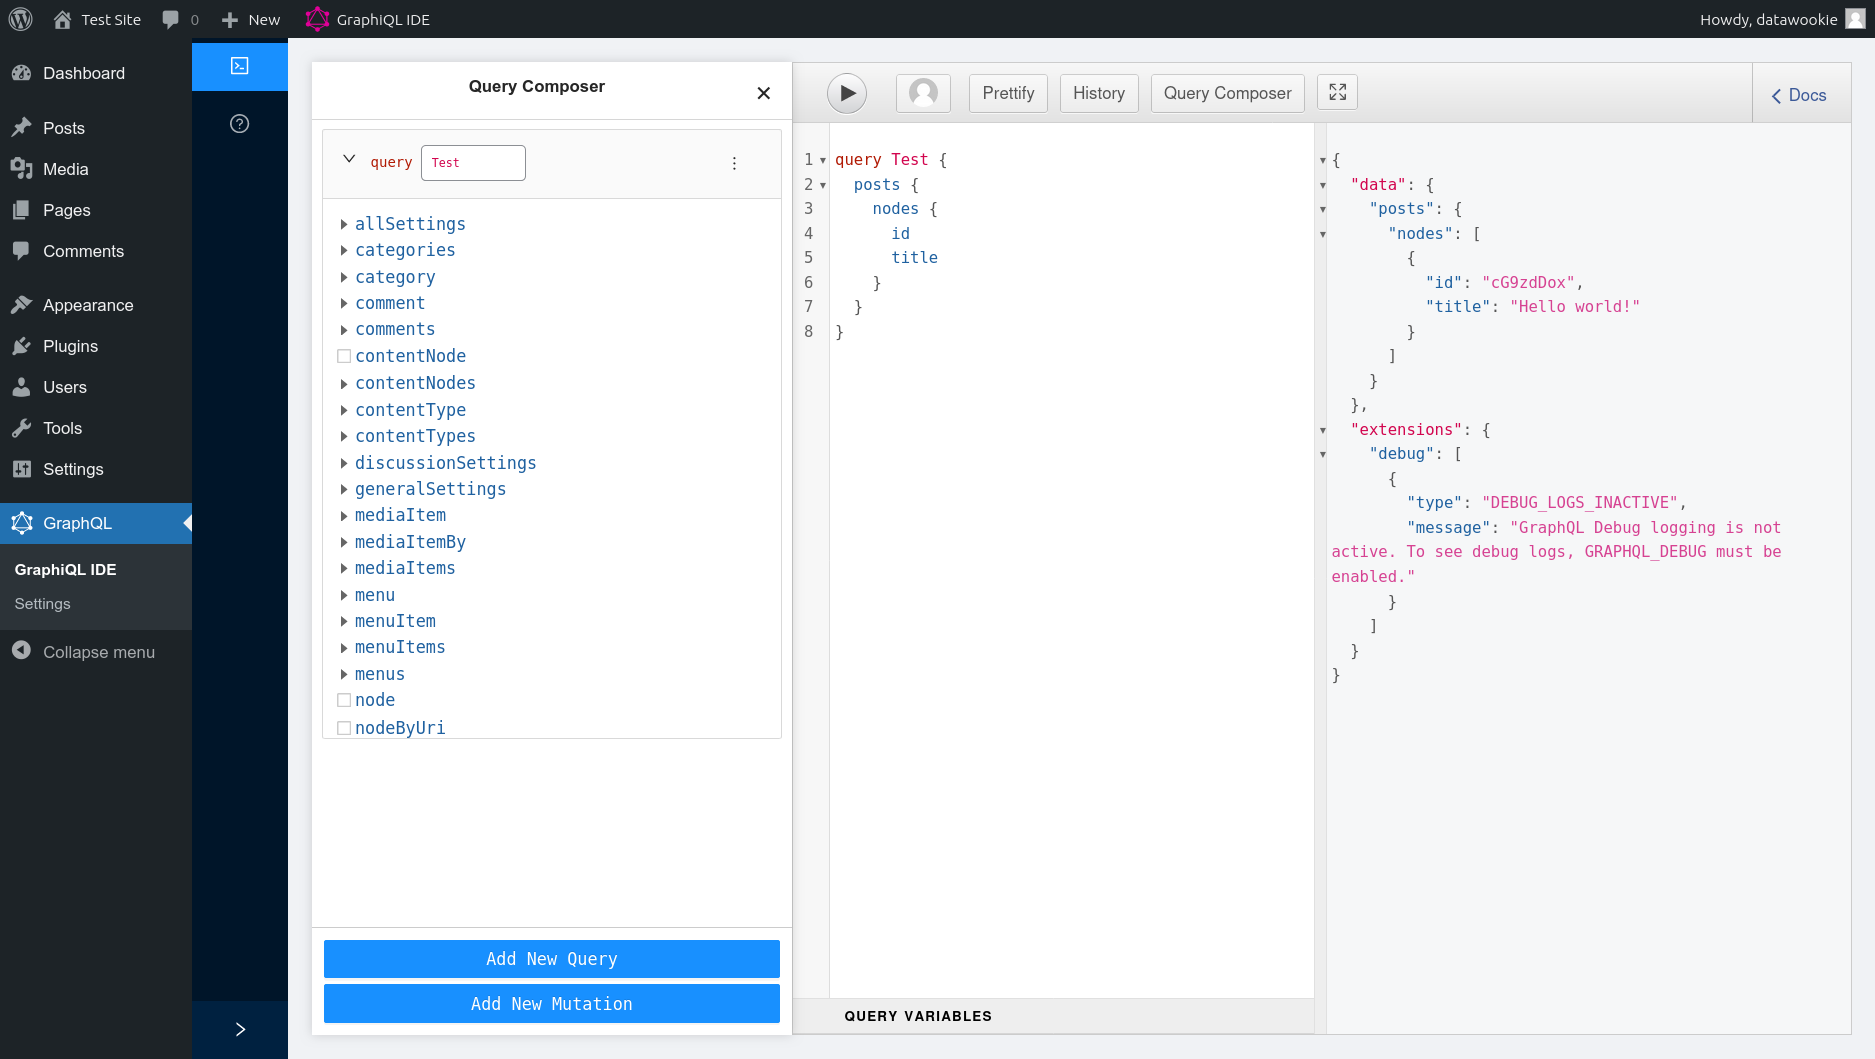Run the query with the play button
The height and width of the screenshot is (1059, 1875).
pos(847,93)
